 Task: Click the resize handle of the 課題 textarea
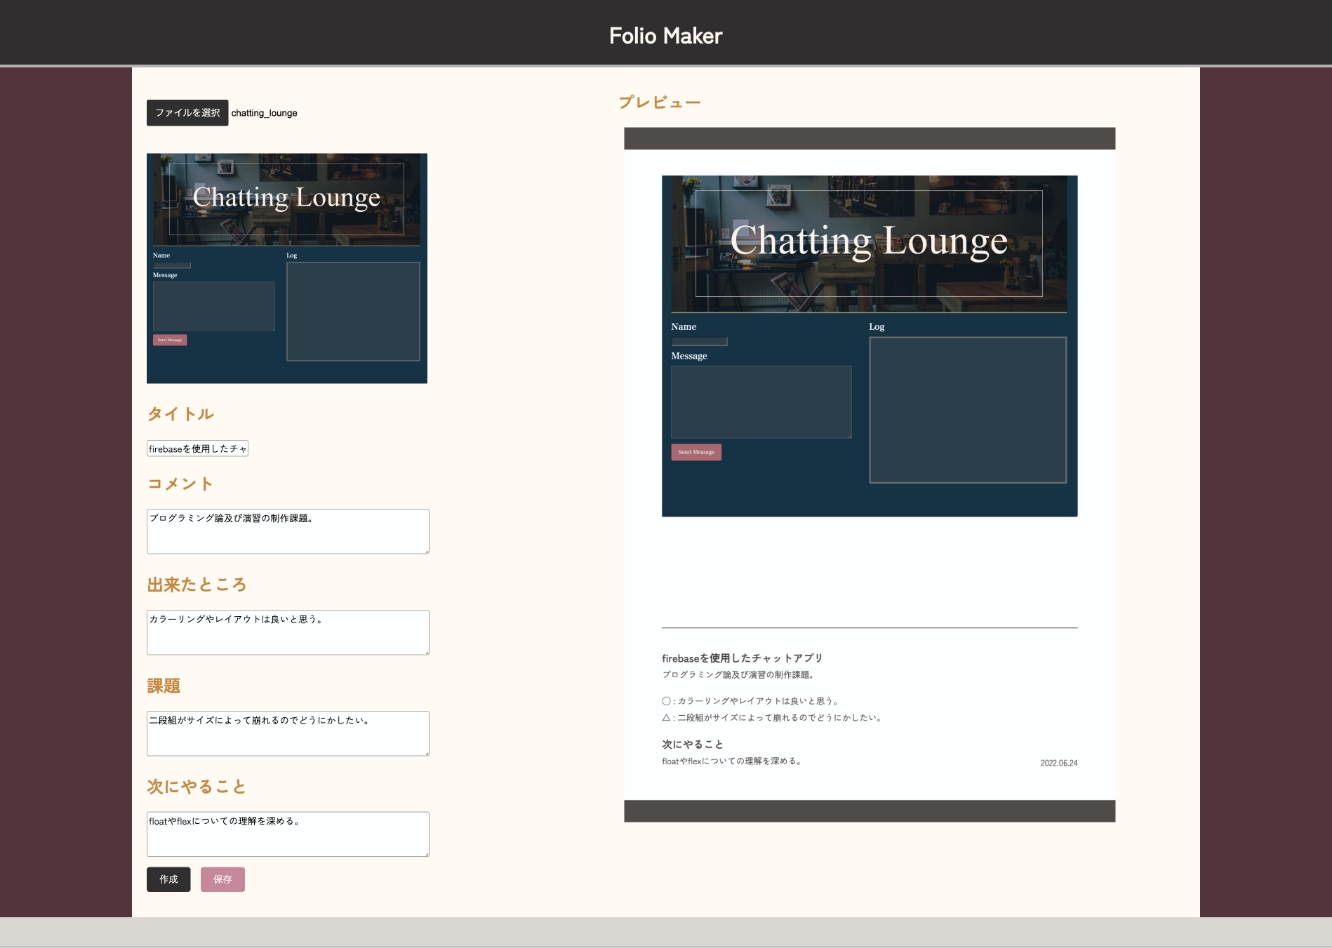tap(426, 752)
